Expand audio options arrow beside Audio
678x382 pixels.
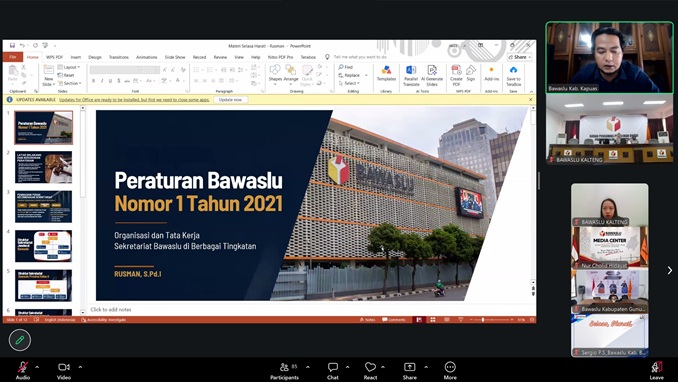tap(37, 367)
